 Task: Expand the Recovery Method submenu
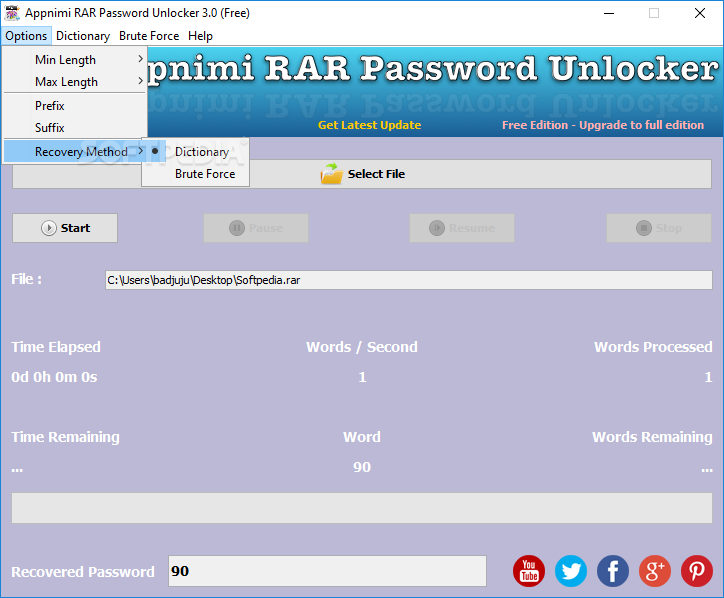point(75,151)
